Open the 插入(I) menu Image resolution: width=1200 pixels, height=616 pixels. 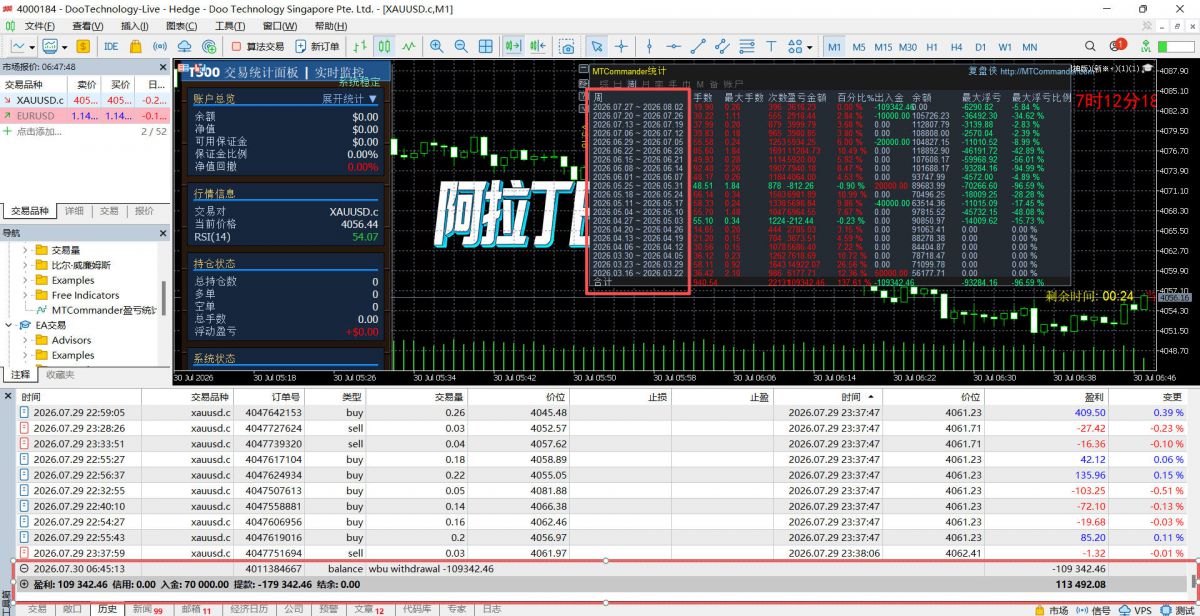tap(134, 26)
